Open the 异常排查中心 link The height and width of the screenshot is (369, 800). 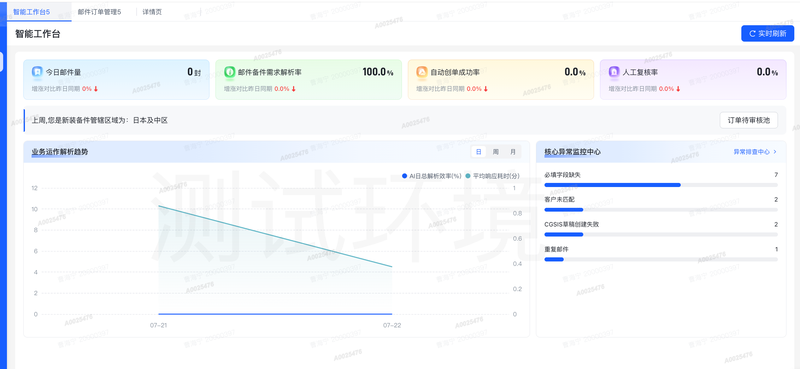(x=752, y=152)
